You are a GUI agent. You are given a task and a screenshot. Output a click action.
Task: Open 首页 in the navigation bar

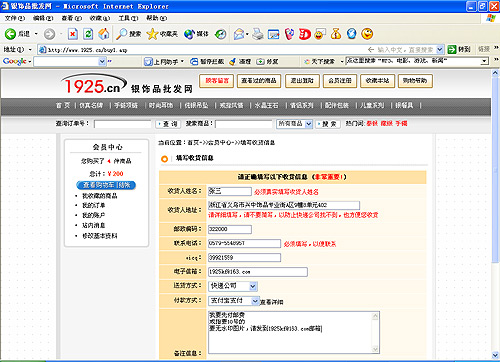point(63,105)
